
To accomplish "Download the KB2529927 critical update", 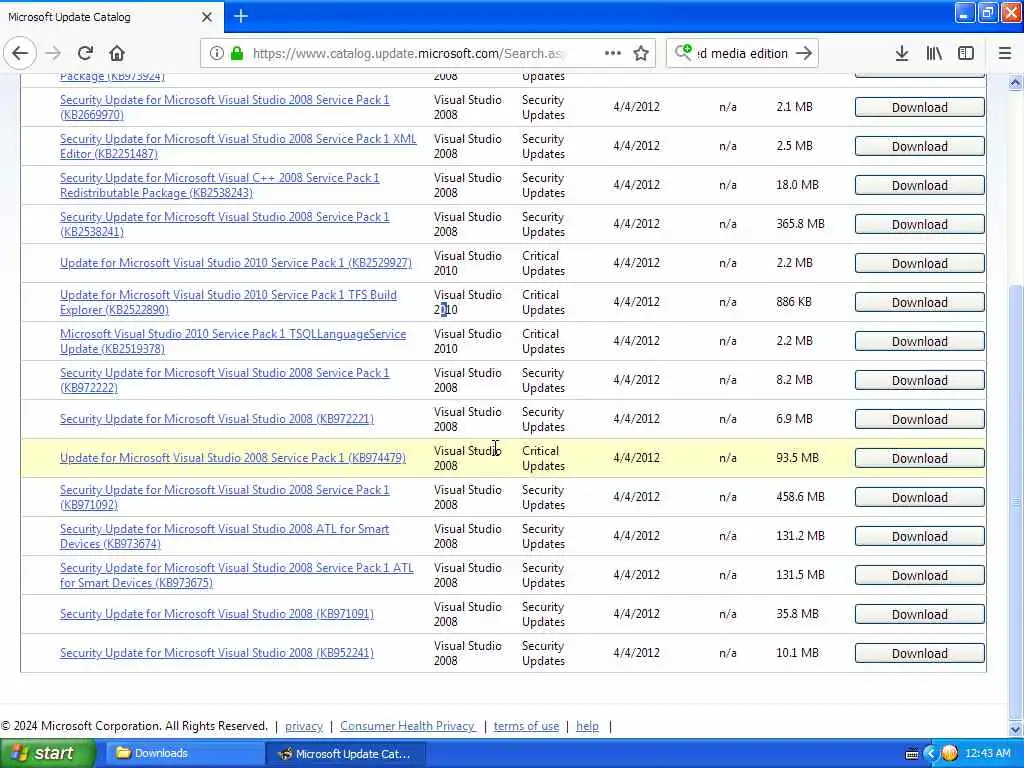I will [920, 263].
